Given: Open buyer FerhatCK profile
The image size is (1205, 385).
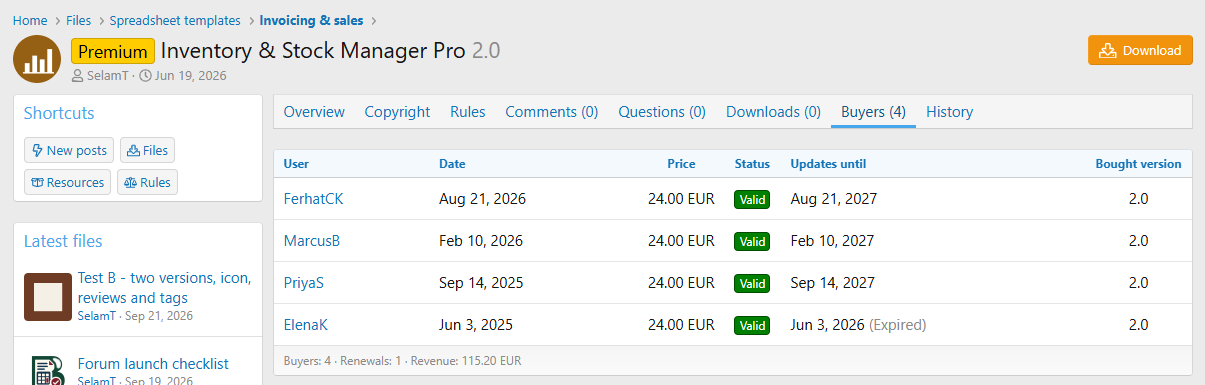Looking at the screenshot, I should click(x=313, y=199).
